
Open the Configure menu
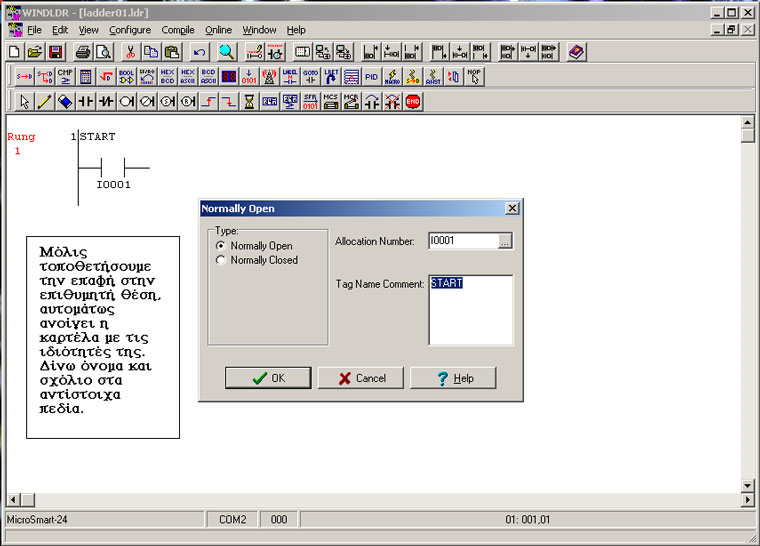130,30
